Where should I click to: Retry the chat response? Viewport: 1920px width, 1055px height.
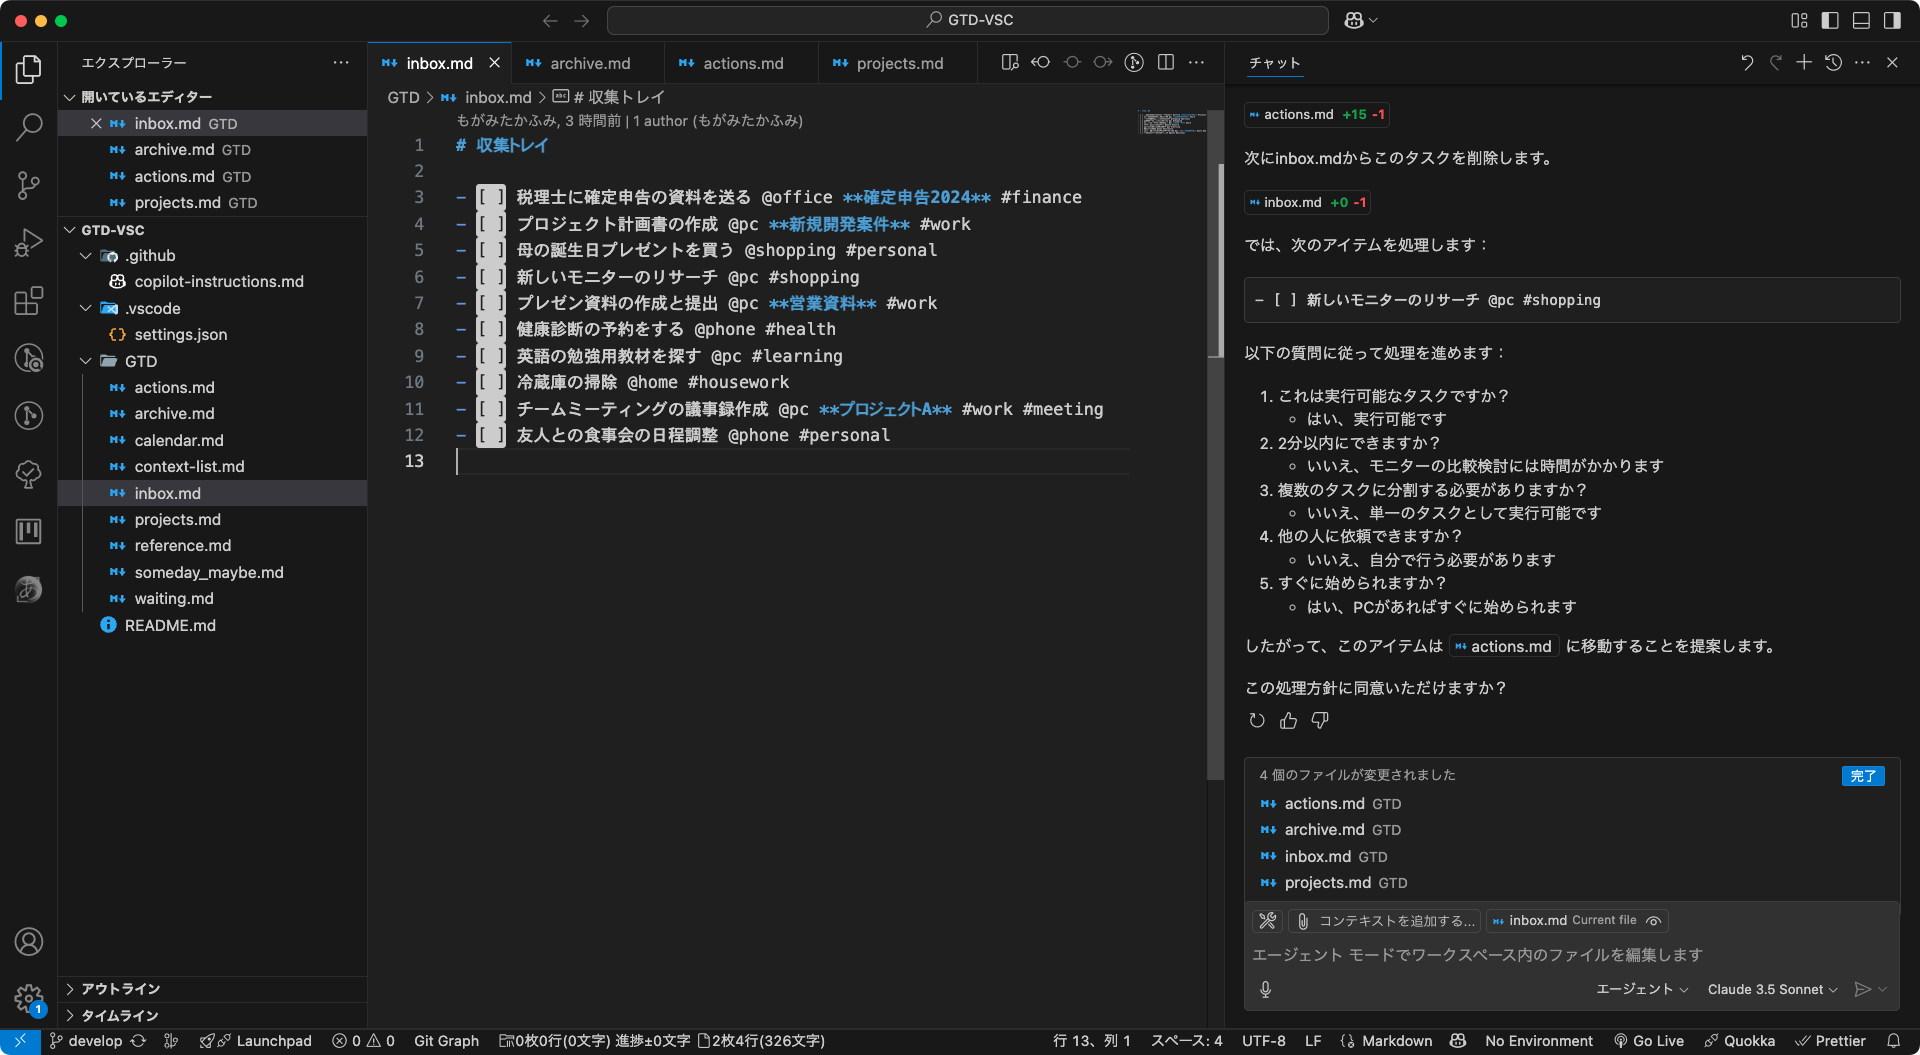tap(1257, 720)
